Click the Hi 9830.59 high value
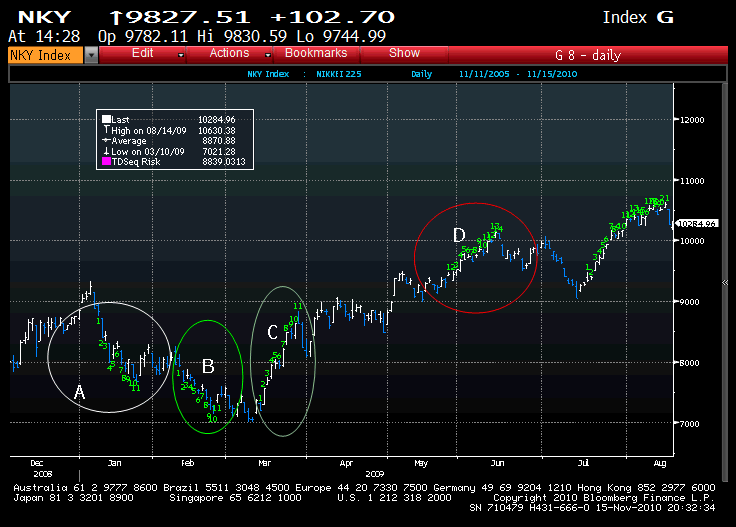736x527 pixels. pyautogui.click(x=242, y=36)
